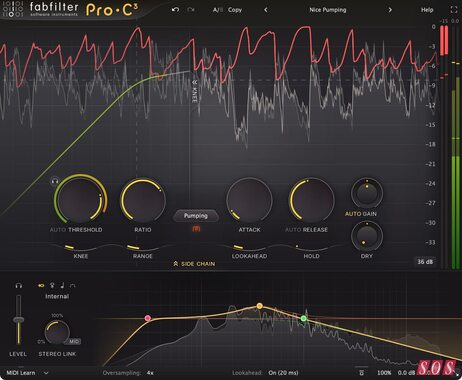Open the Nice Pumping preset menu
This screenshot has height=380, width=462.
pos(328,10)
